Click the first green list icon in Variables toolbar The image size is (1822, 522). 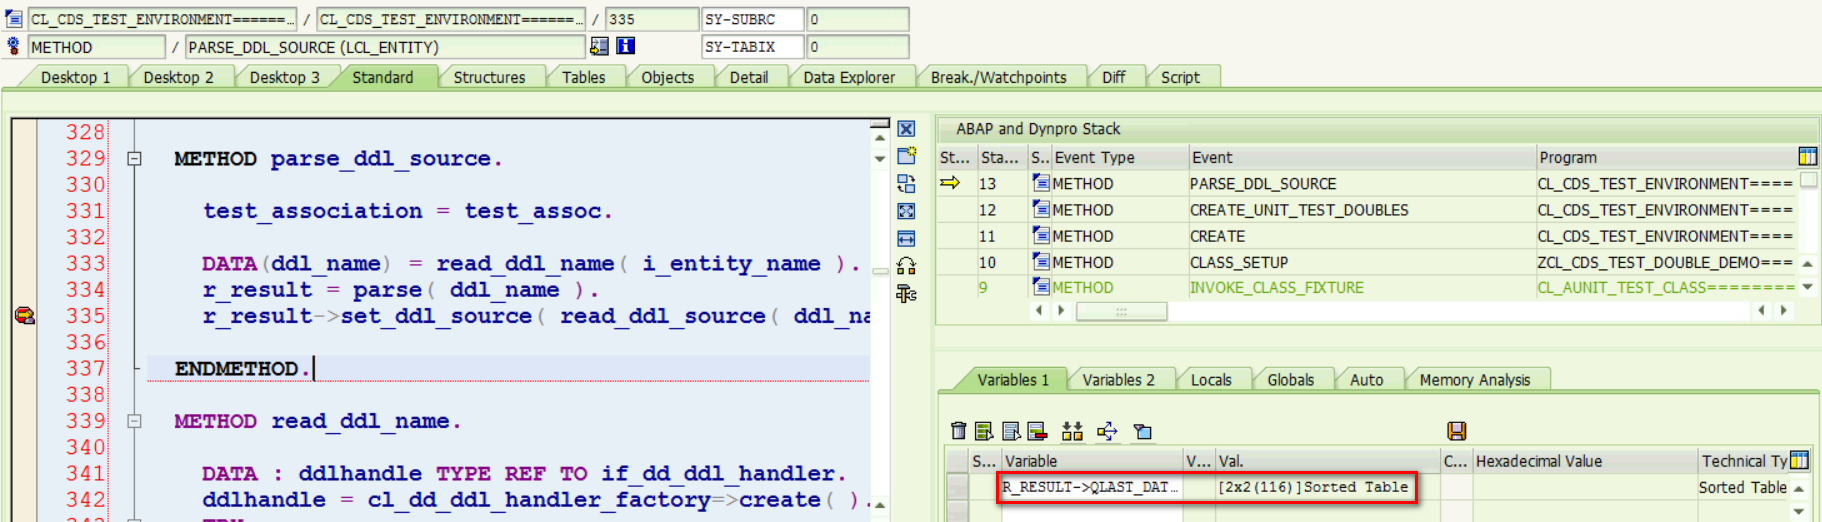click(984, 431)
